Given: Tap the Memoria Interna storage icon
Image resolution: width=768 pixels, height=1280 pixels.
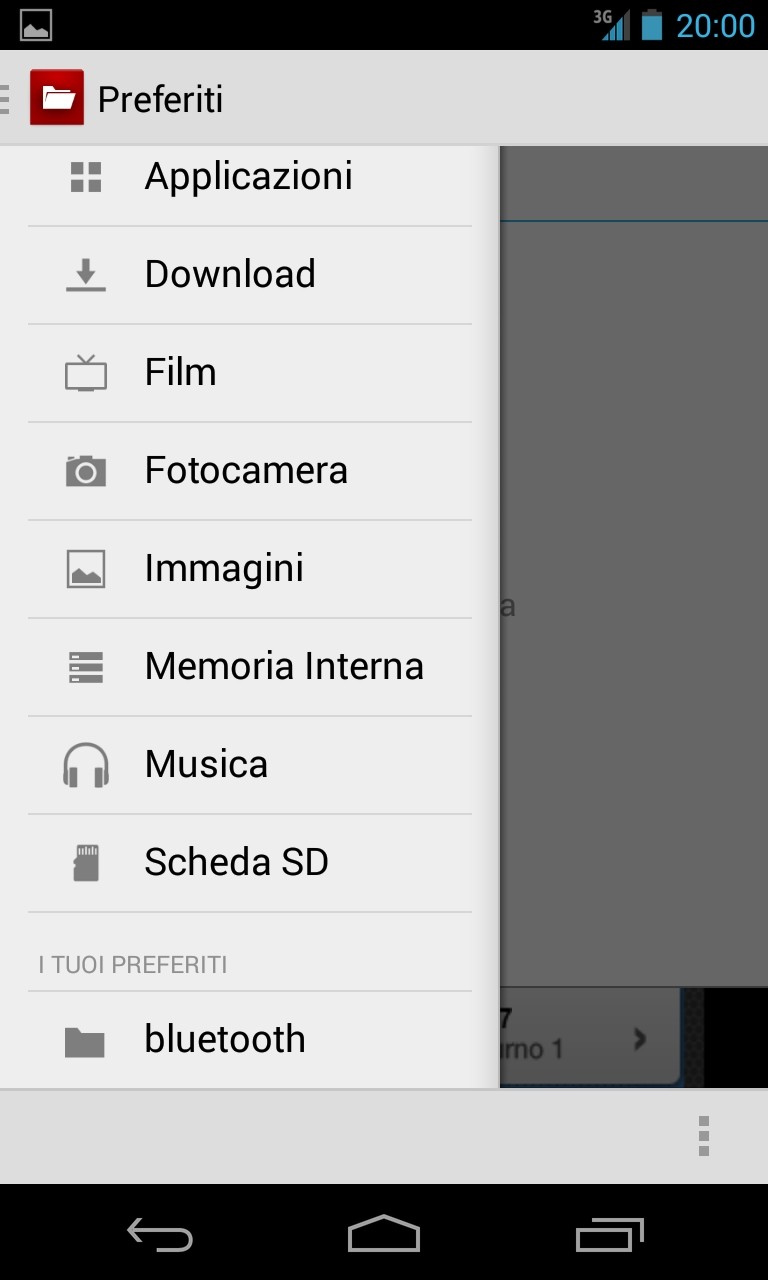Looking at the screenshot, I should click(x=86, y=667).
